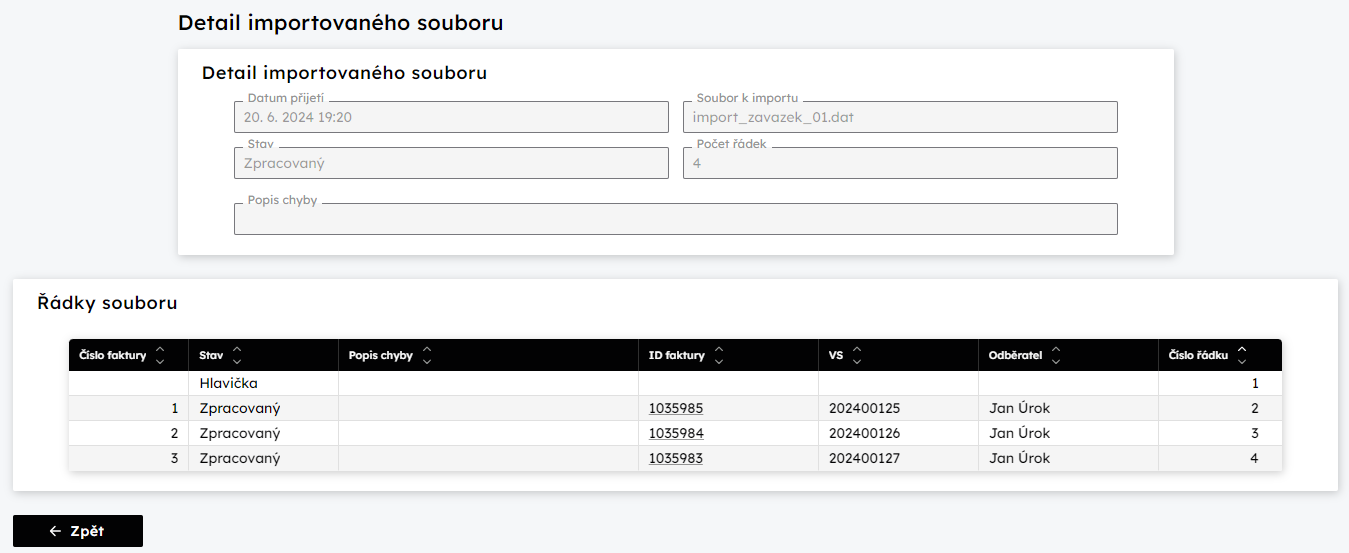The height and width of the screenshot is (553, 1349).
Task: Click the Soubor k importu field
Action: pos(900,117)
